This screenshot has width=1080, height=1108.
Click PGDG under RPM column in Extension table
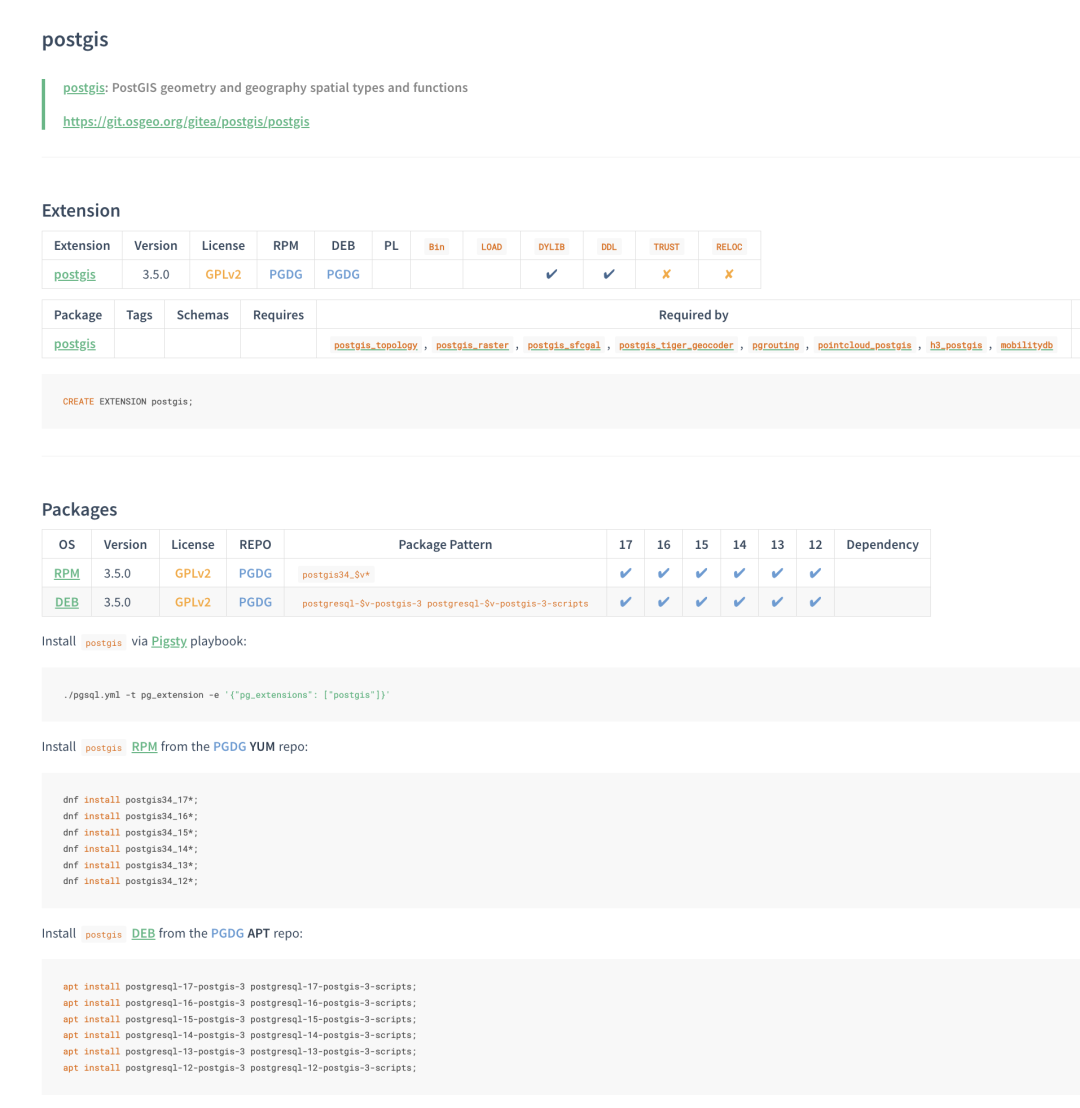pos(286,274)
